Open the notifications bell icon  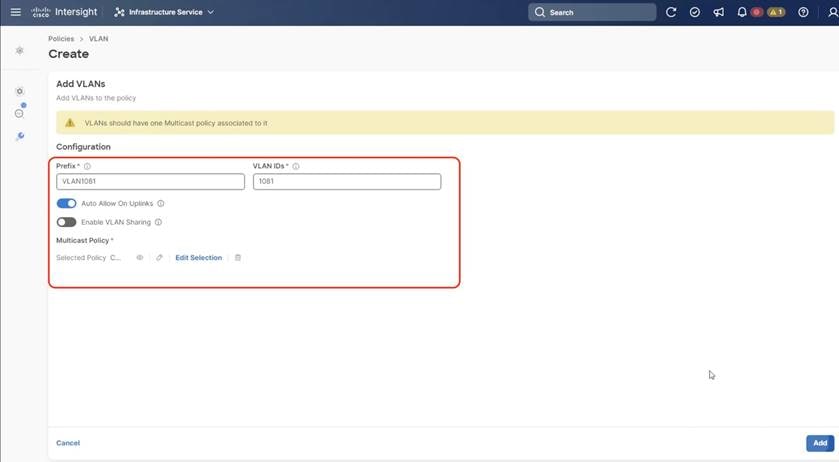point(742,12)
